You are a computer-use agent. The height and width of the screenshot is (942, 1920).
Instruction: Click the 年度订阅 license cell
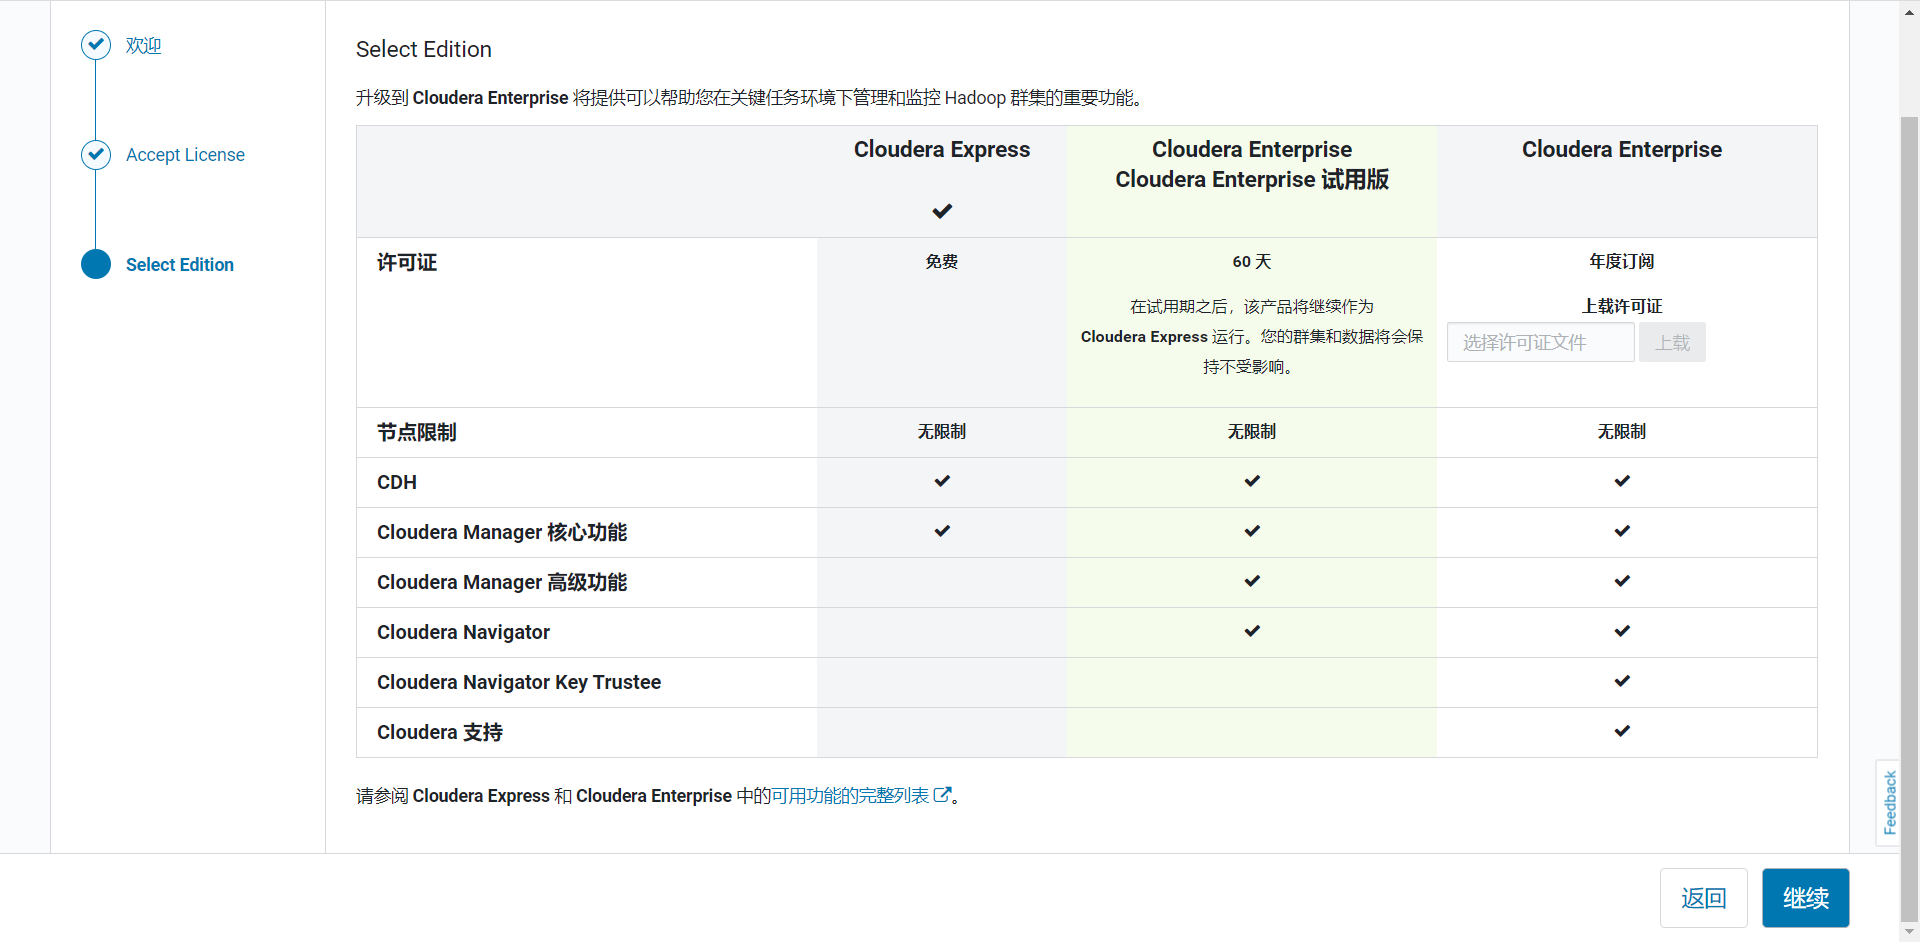(x=1622, y=262)
